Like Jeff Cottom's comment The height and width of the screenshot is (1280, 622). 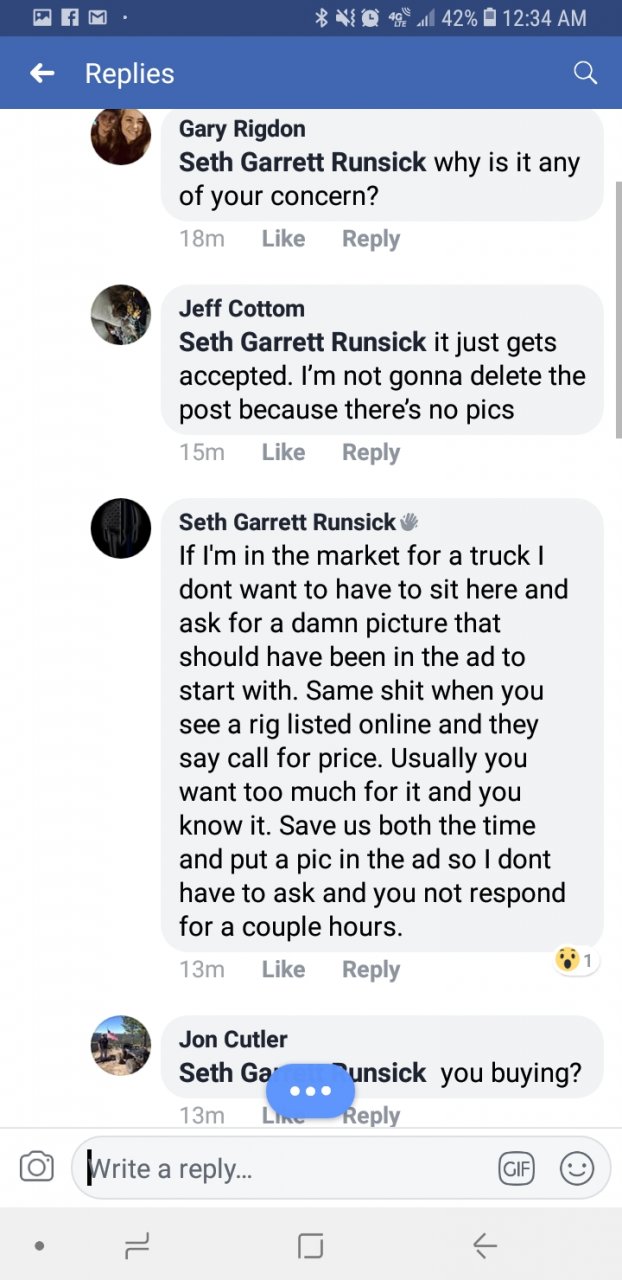click(x=283, y=452)
